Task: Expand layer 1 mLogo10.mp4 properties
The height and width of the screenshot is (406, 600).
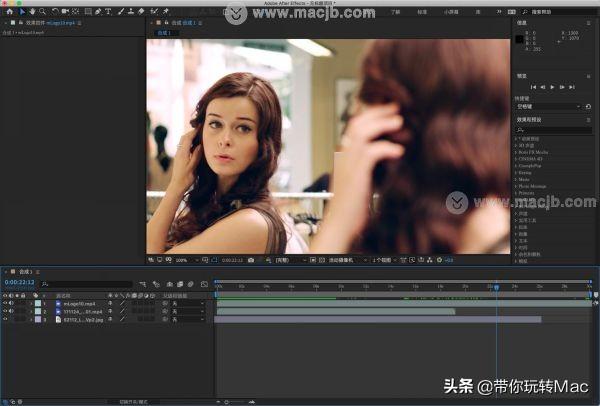Action: coord(31,303)
